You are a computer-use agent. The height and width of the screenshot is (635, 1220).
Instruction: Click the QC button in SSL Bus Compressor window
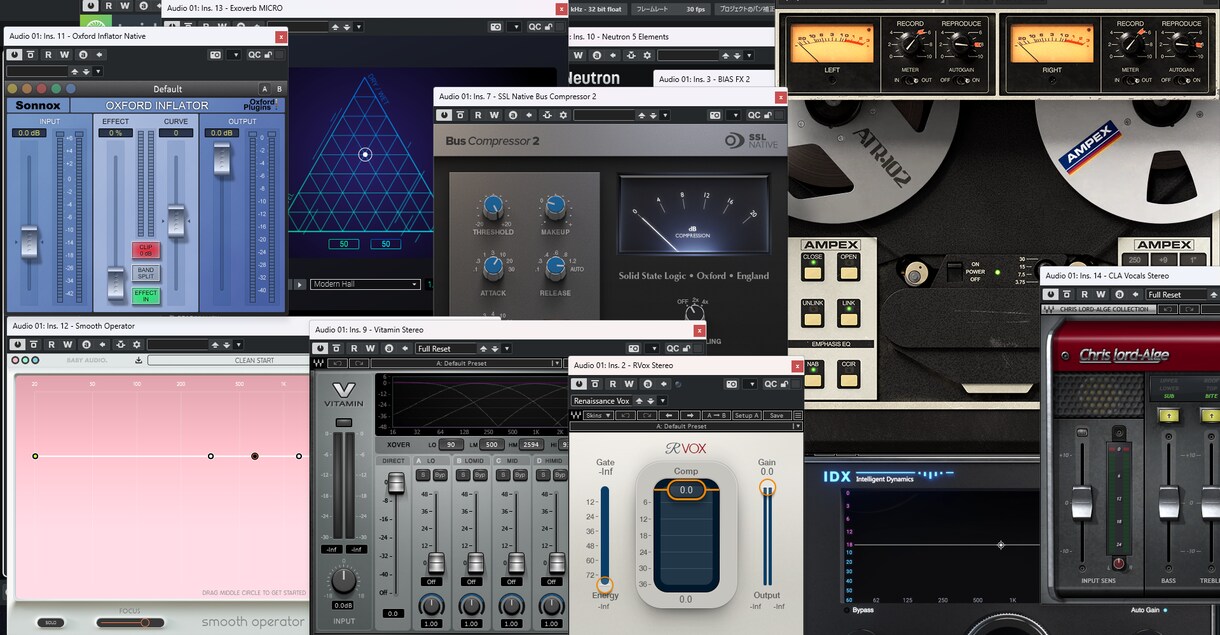point(754,115)
